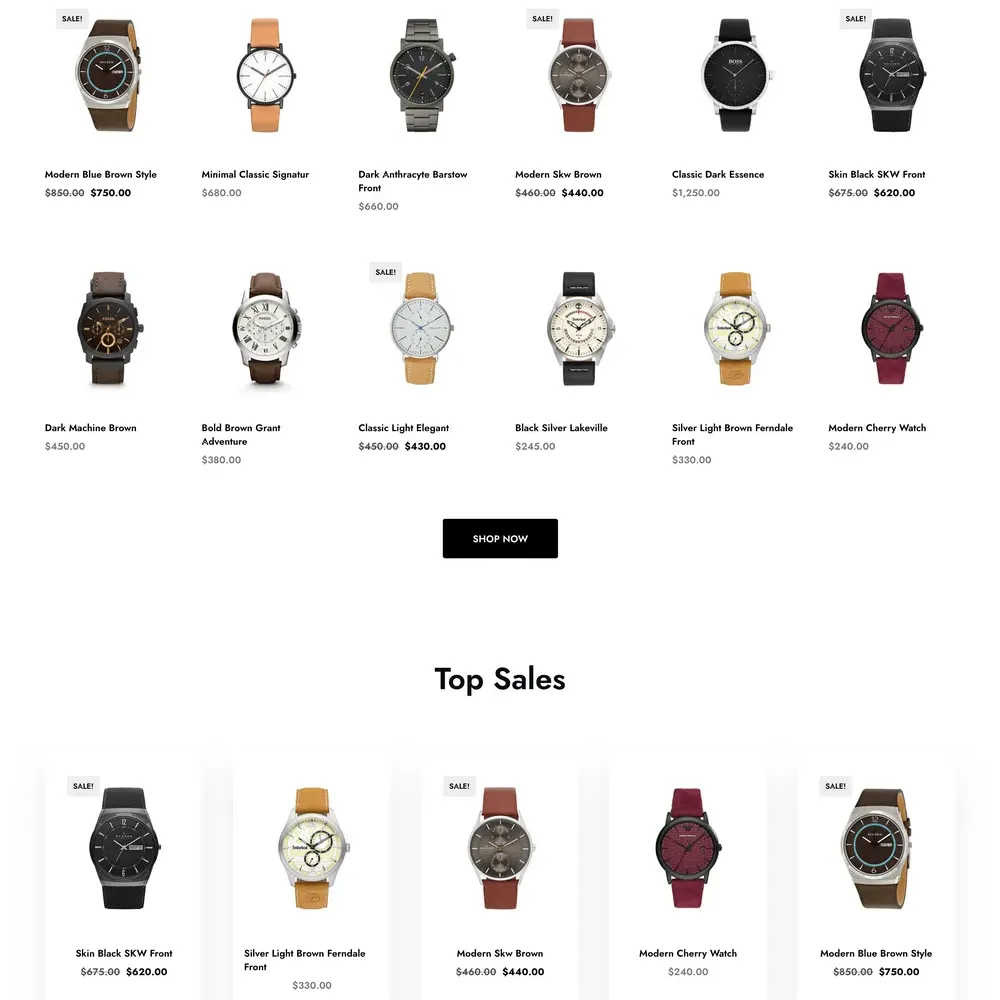The width and height of the screenshot is (1000, 1000).
Task: Click the Bold Brown Grant Adventure title
Action: click(x=241, y=434)
